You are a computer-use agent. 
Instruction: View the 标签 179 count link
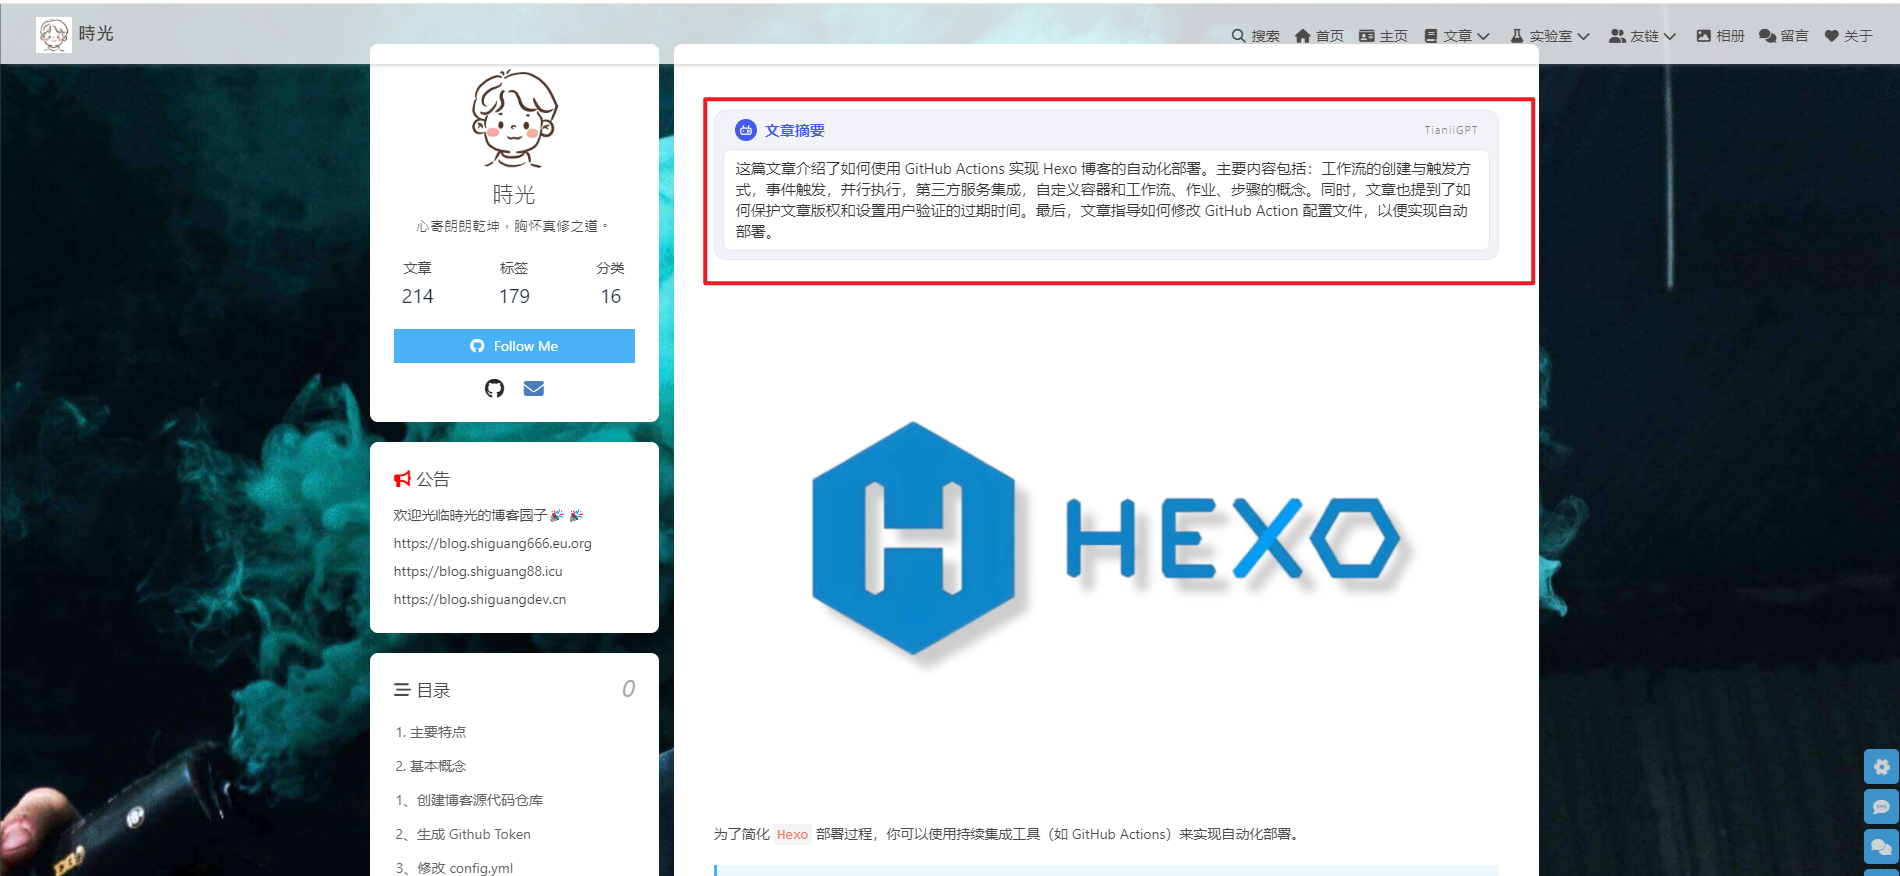click(x=514, y=283)
